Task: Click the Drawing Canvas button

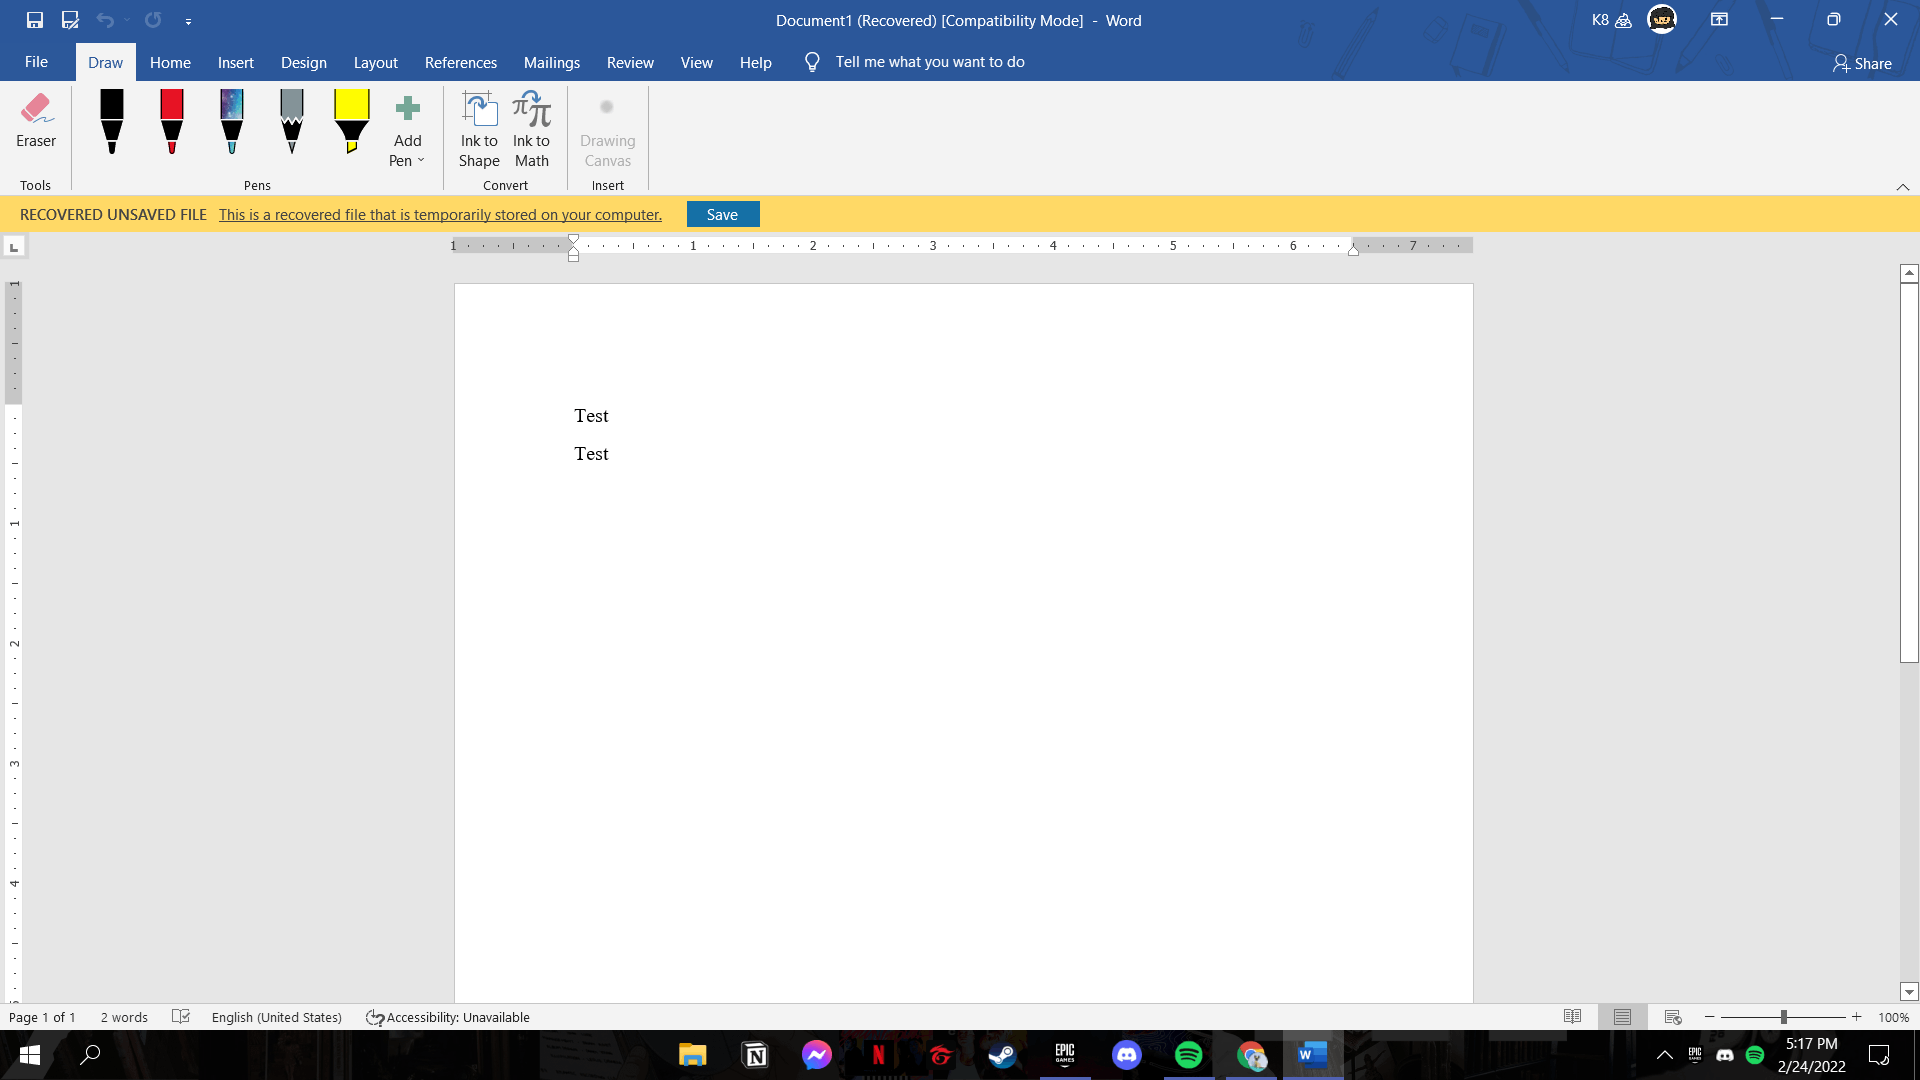Action: click(607, 131)
